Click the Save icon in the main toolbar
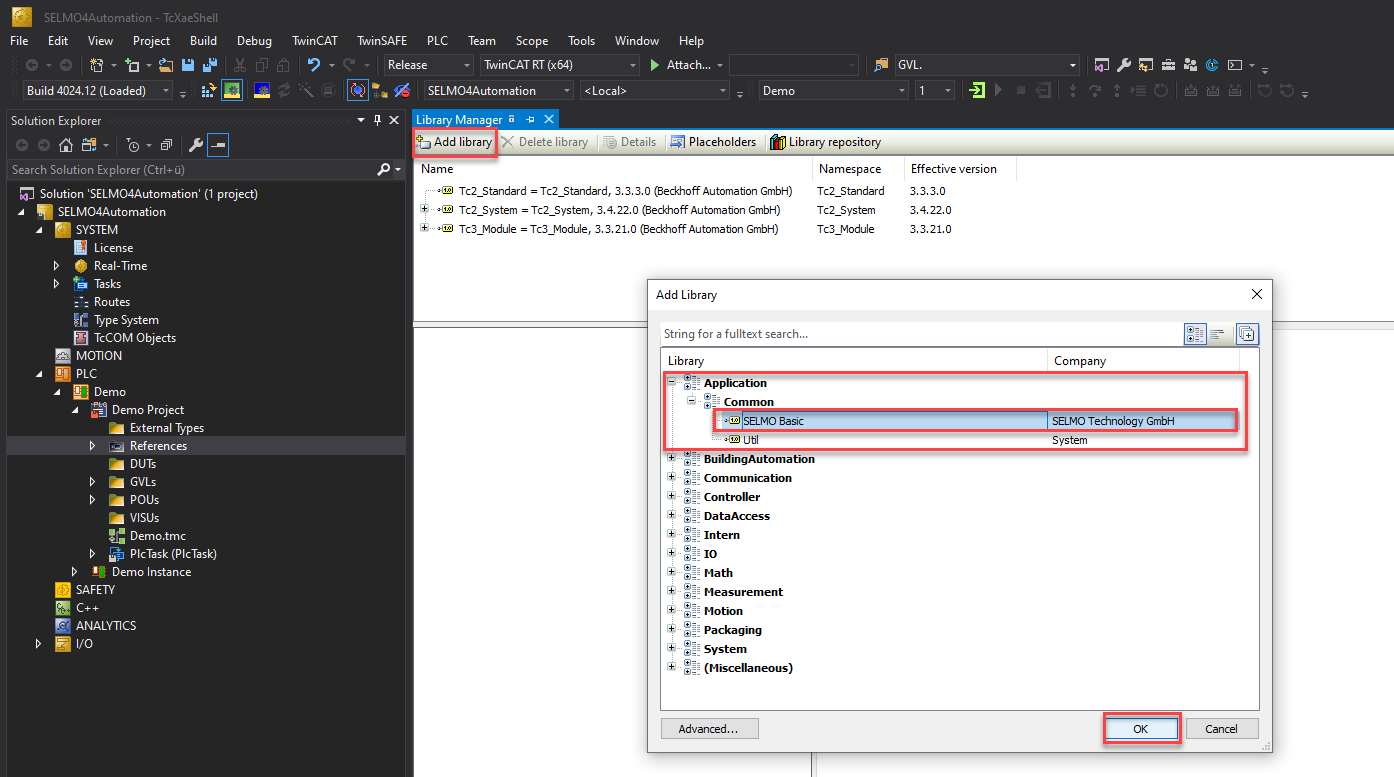 (x=187, y=66)
